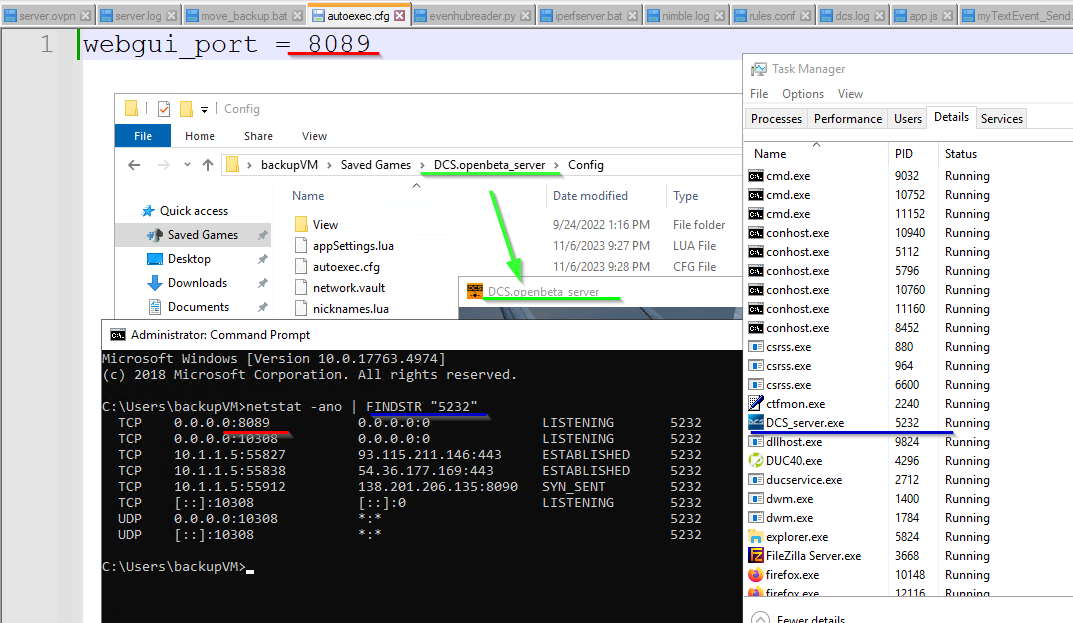The height and width of the screenshot is (623, 1073).
Task: Unpin Desktop using its pin icon
Action: pyautogui.click(x=262, y=259)
